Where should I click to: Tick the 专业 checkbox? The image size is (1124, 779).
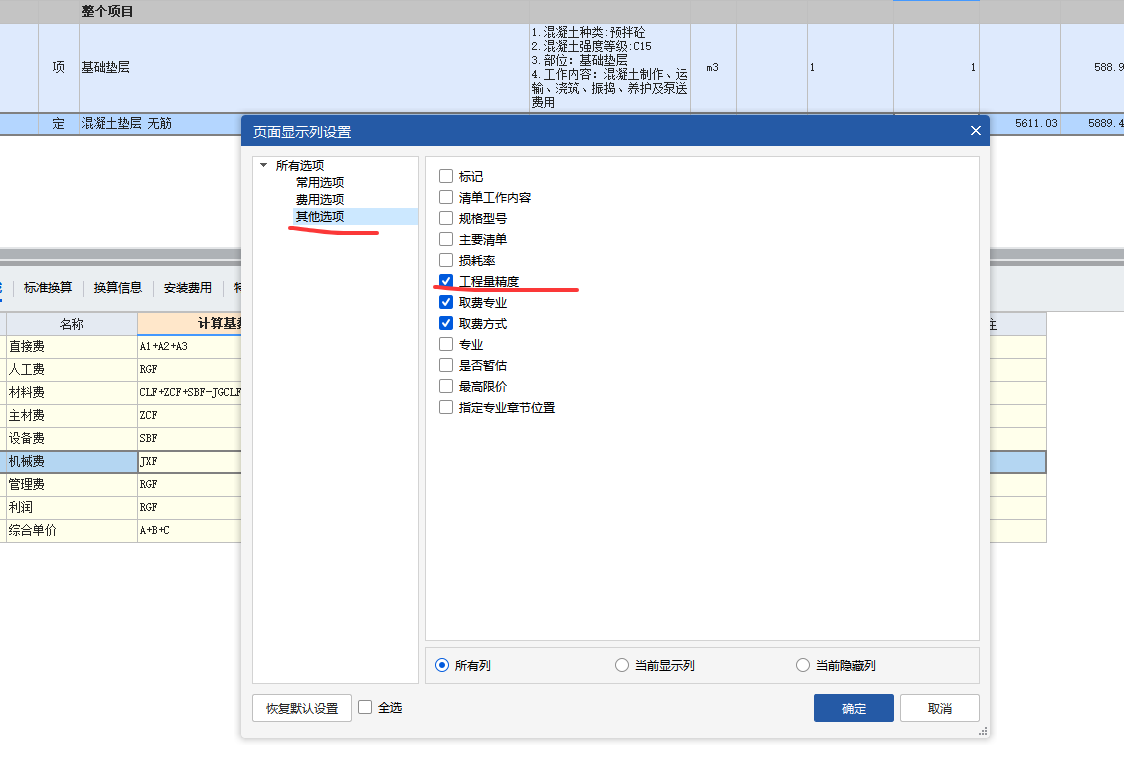pyautogui.click(x=446, y=344)
